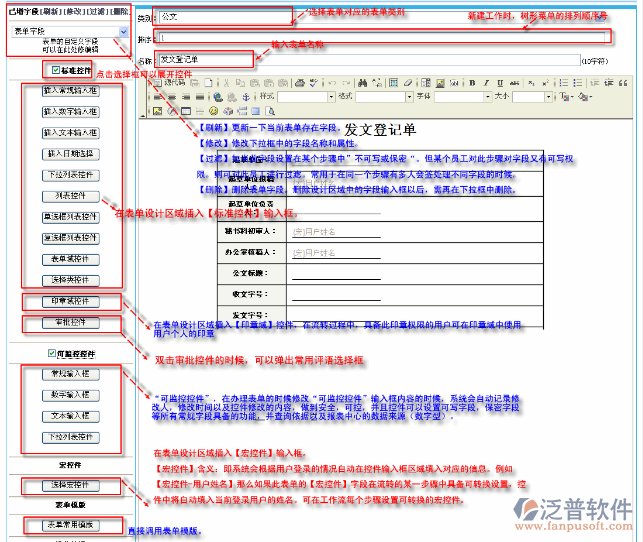Click the bold B toolbar icon
Image resolution: width=643 pixels, height=542 pixels.
coord(473,83)
